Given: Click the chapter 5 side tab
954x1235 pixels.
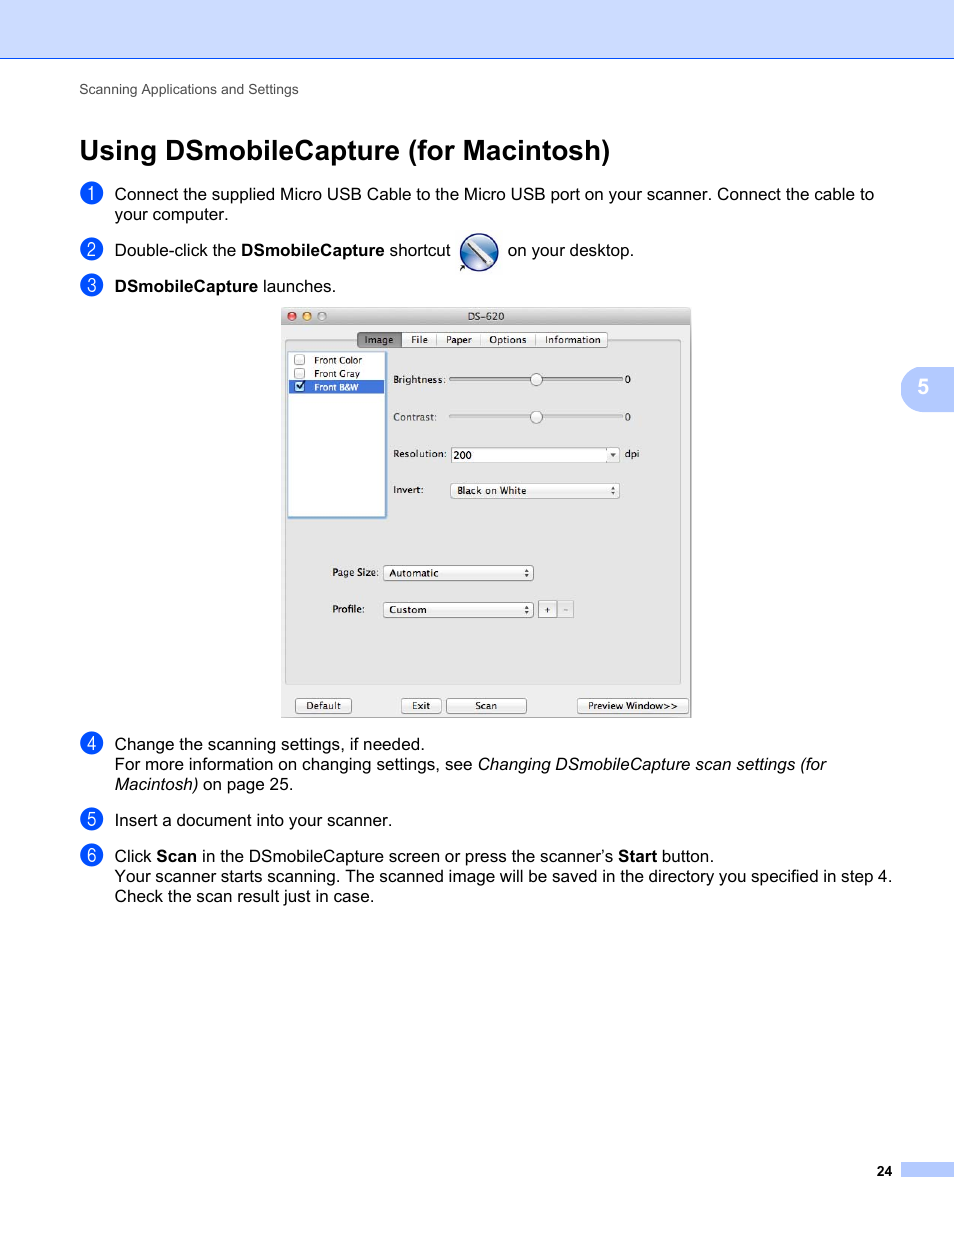Looking at the screenshot, I should (927, 389).
